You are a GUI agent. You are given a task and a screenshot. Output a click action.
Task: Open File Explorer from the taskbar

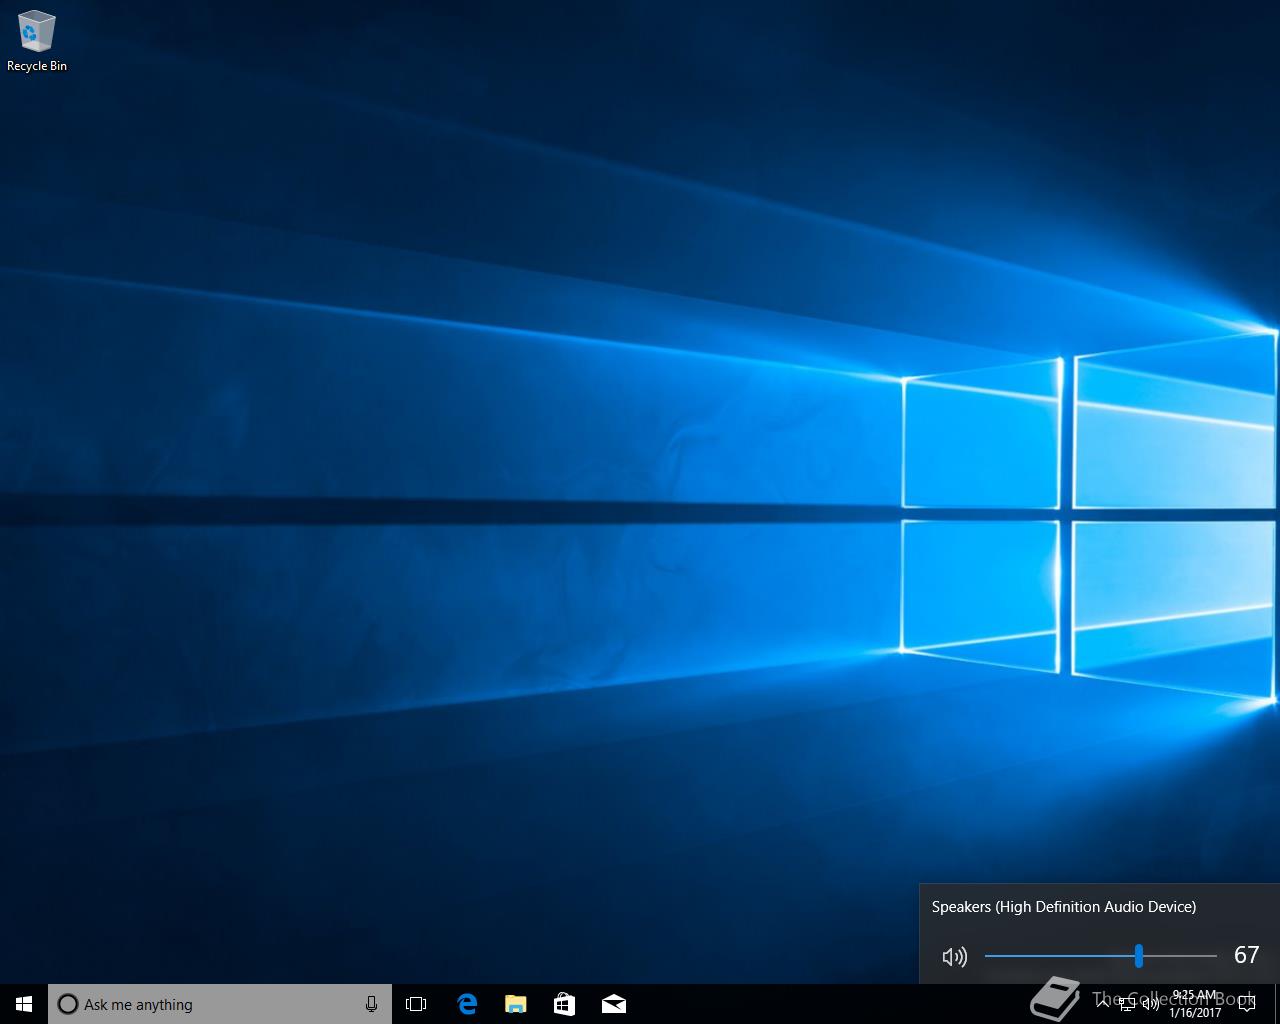515,1004
